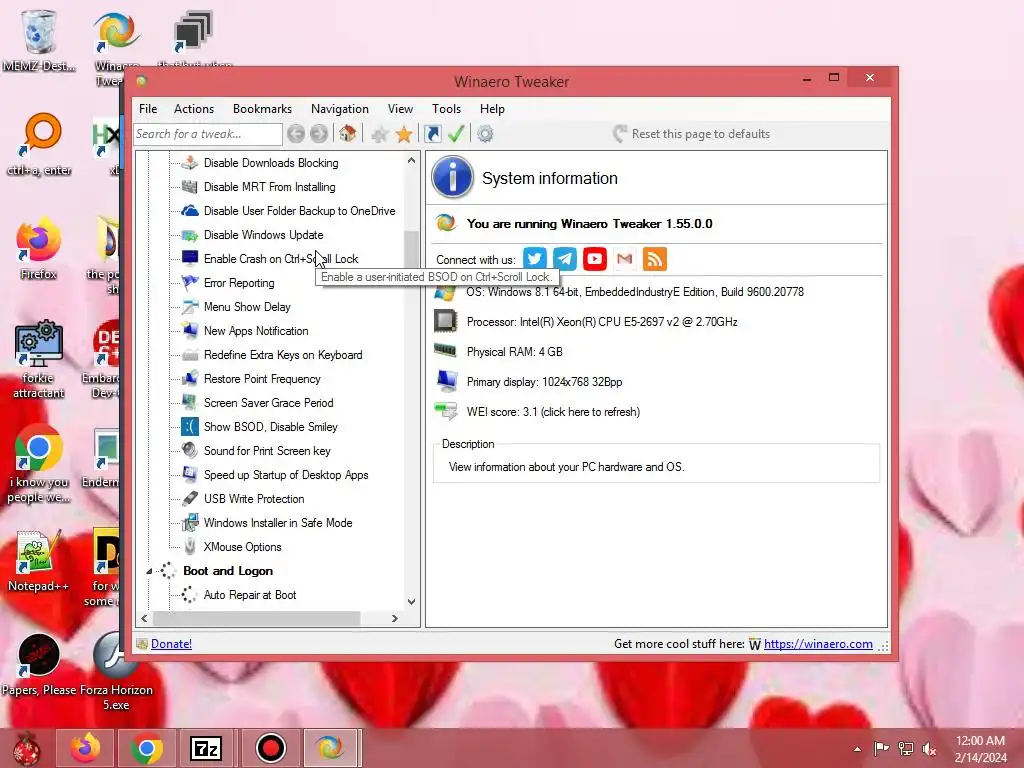The height and width of the screenshot is (768, 1024).
Task: Open the Bookmarks menu
Action: coord(263,109)
